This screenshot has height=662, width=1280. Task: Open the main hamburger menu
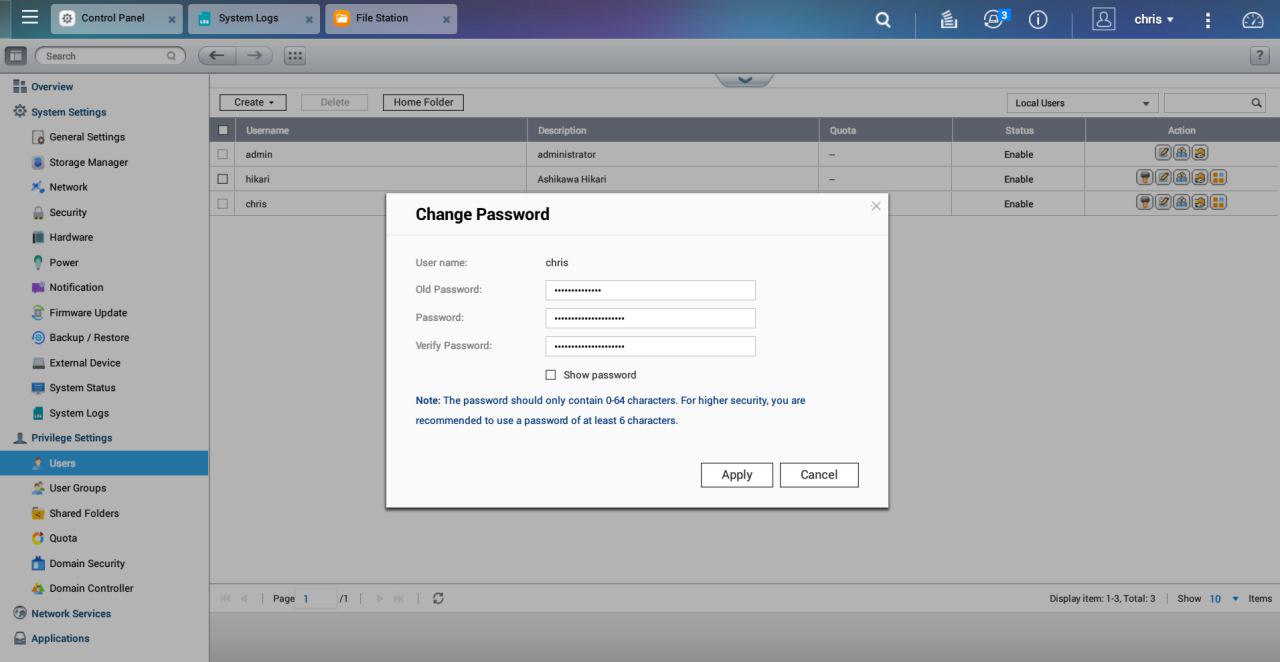(29, 18)
